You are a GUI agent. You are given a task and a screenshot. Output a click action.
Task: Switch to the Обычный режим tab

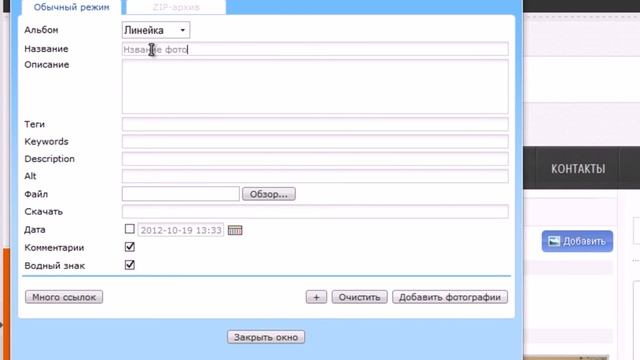[x=71, y=7]
